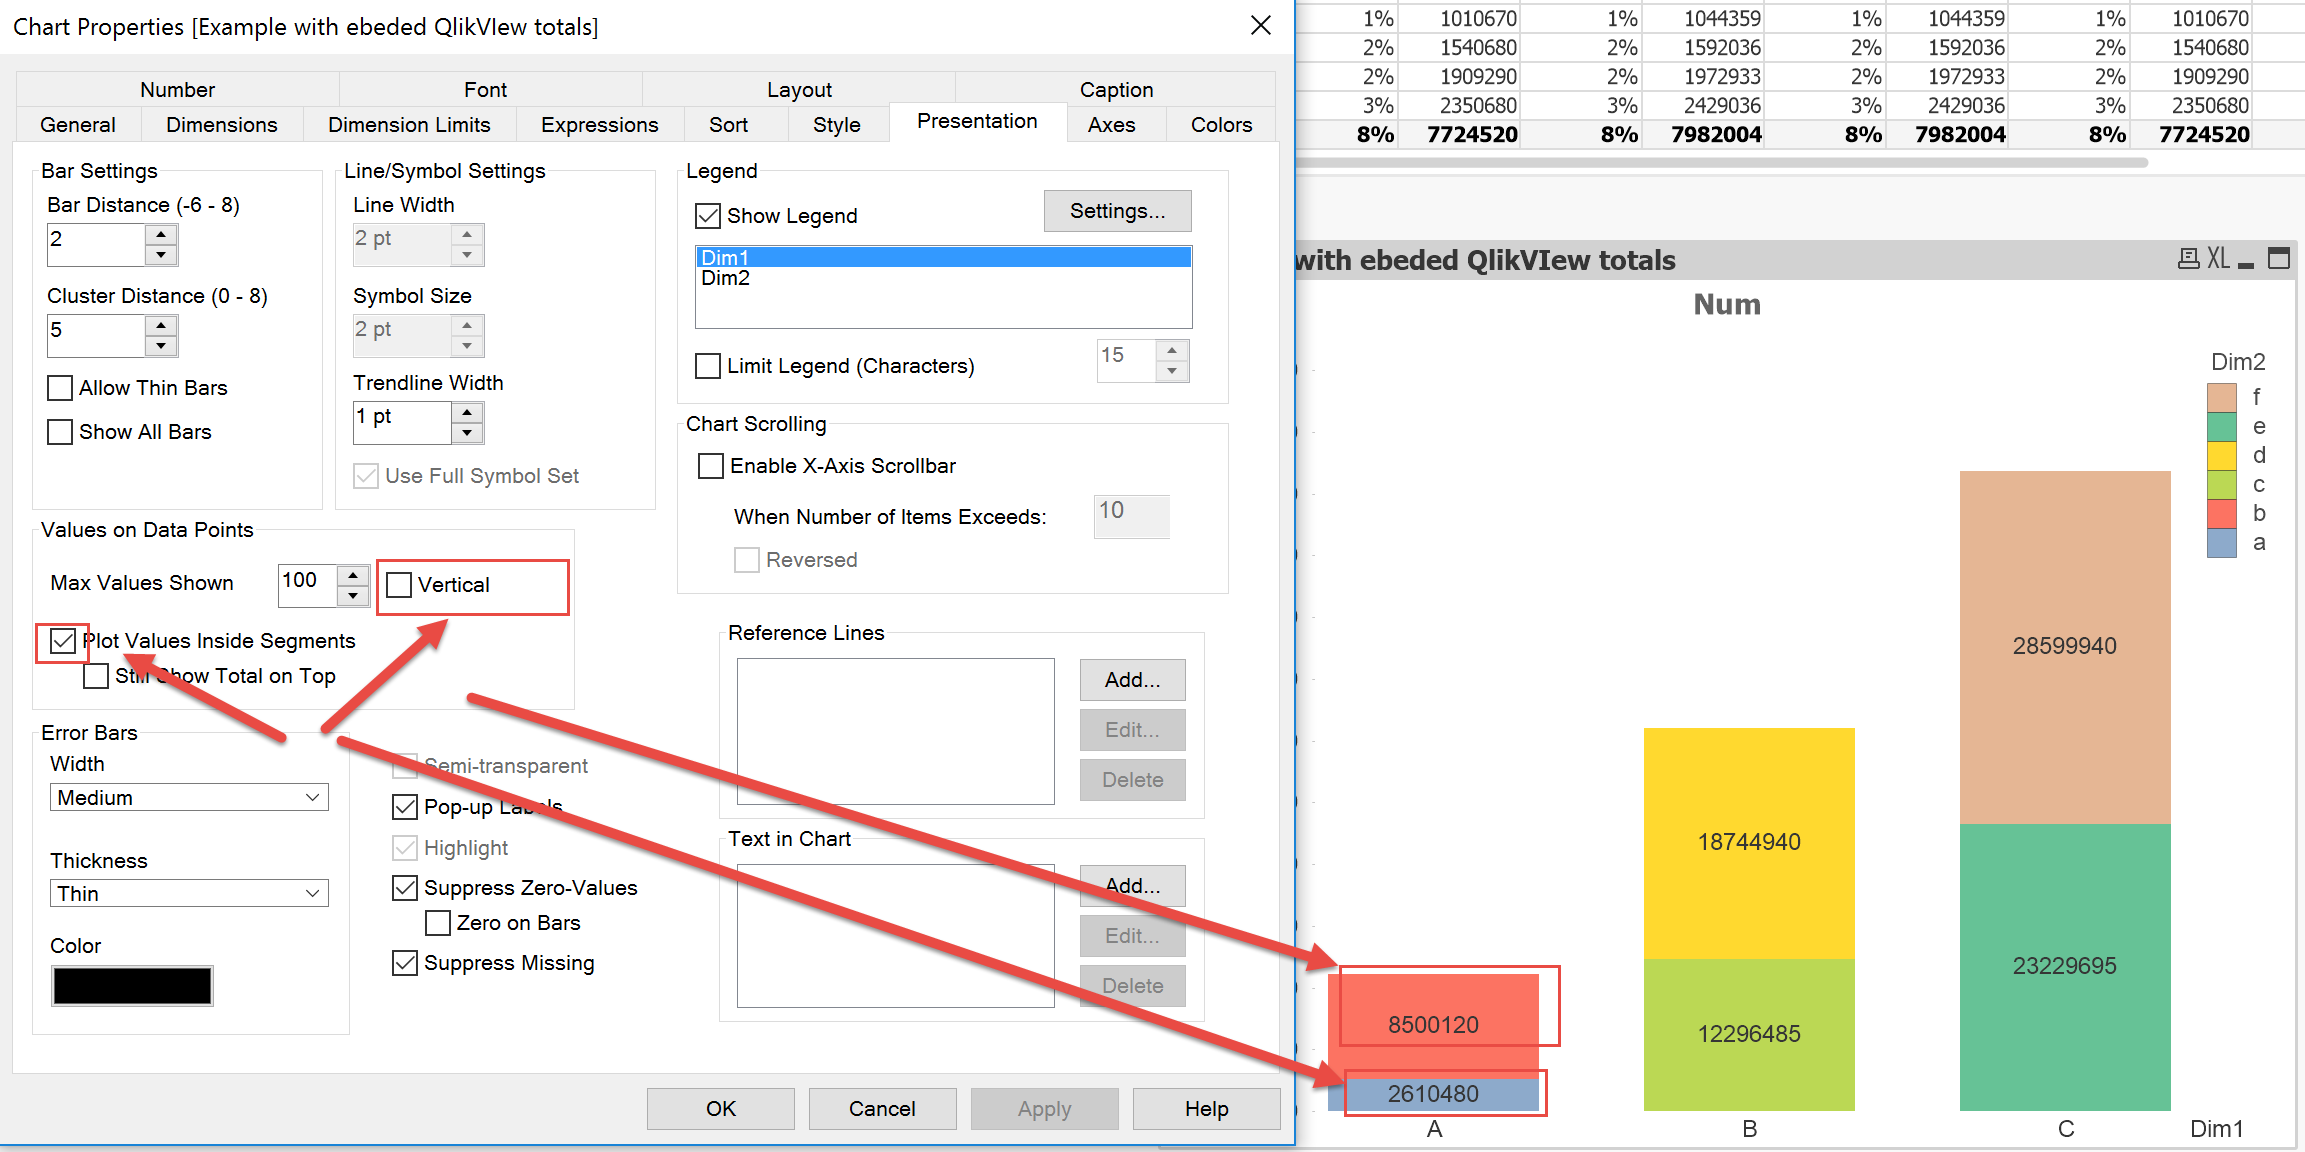Image resolution: width=2305 pixels, height=1152 pixels.
Task: Close the Chart Properties dialog
Action: coord(1261,26)
